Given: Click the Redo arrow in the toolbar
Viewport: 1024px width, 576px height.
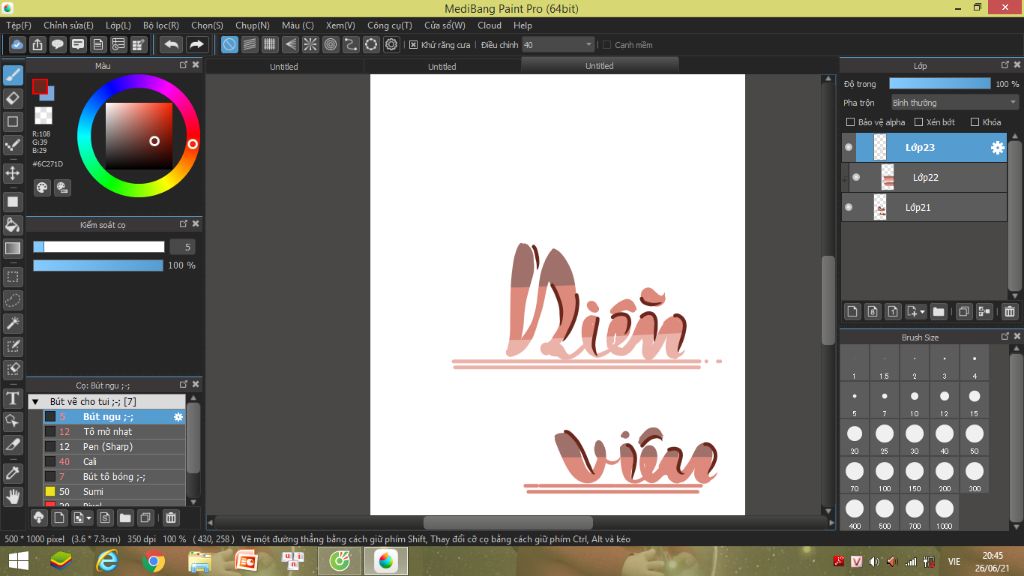Looking at the screenshot, I should coord(196,44).
